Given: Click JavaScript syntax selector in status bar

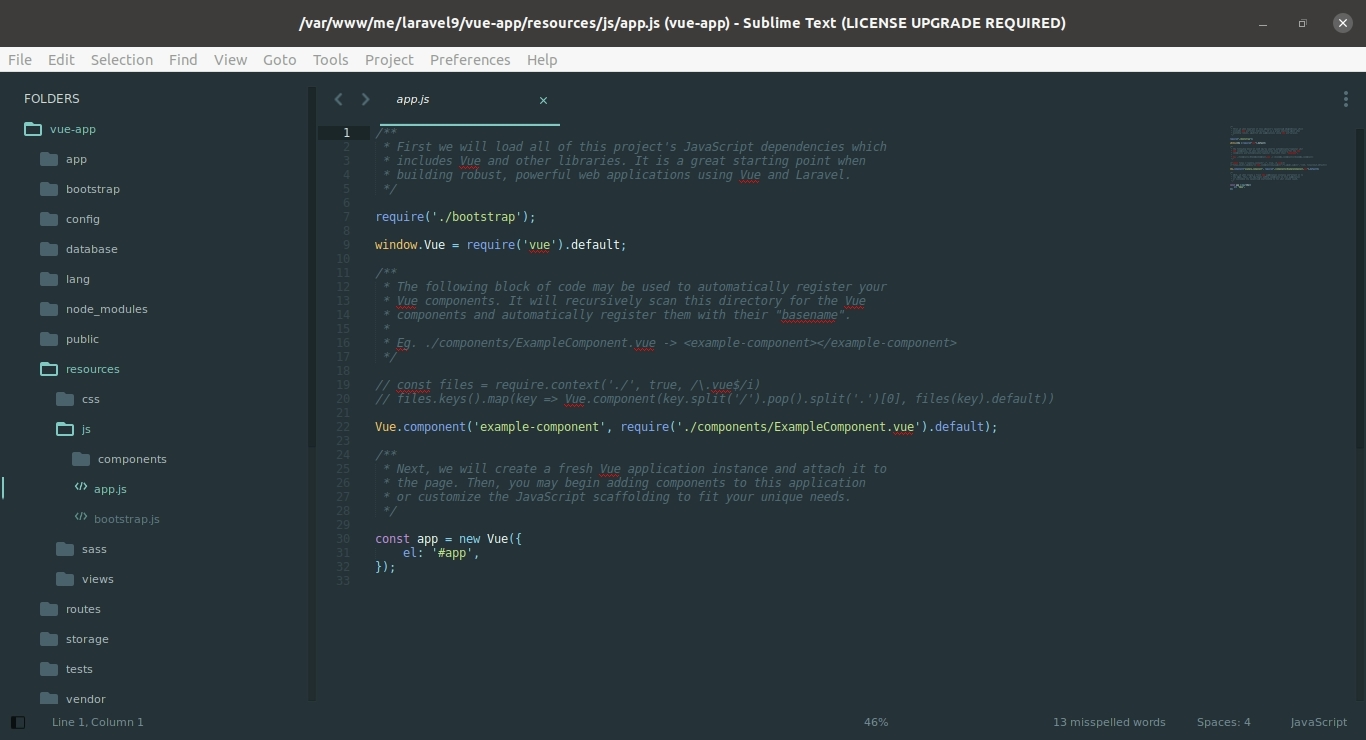Looking at the screenshot, I should click(x=1317, y=722).
